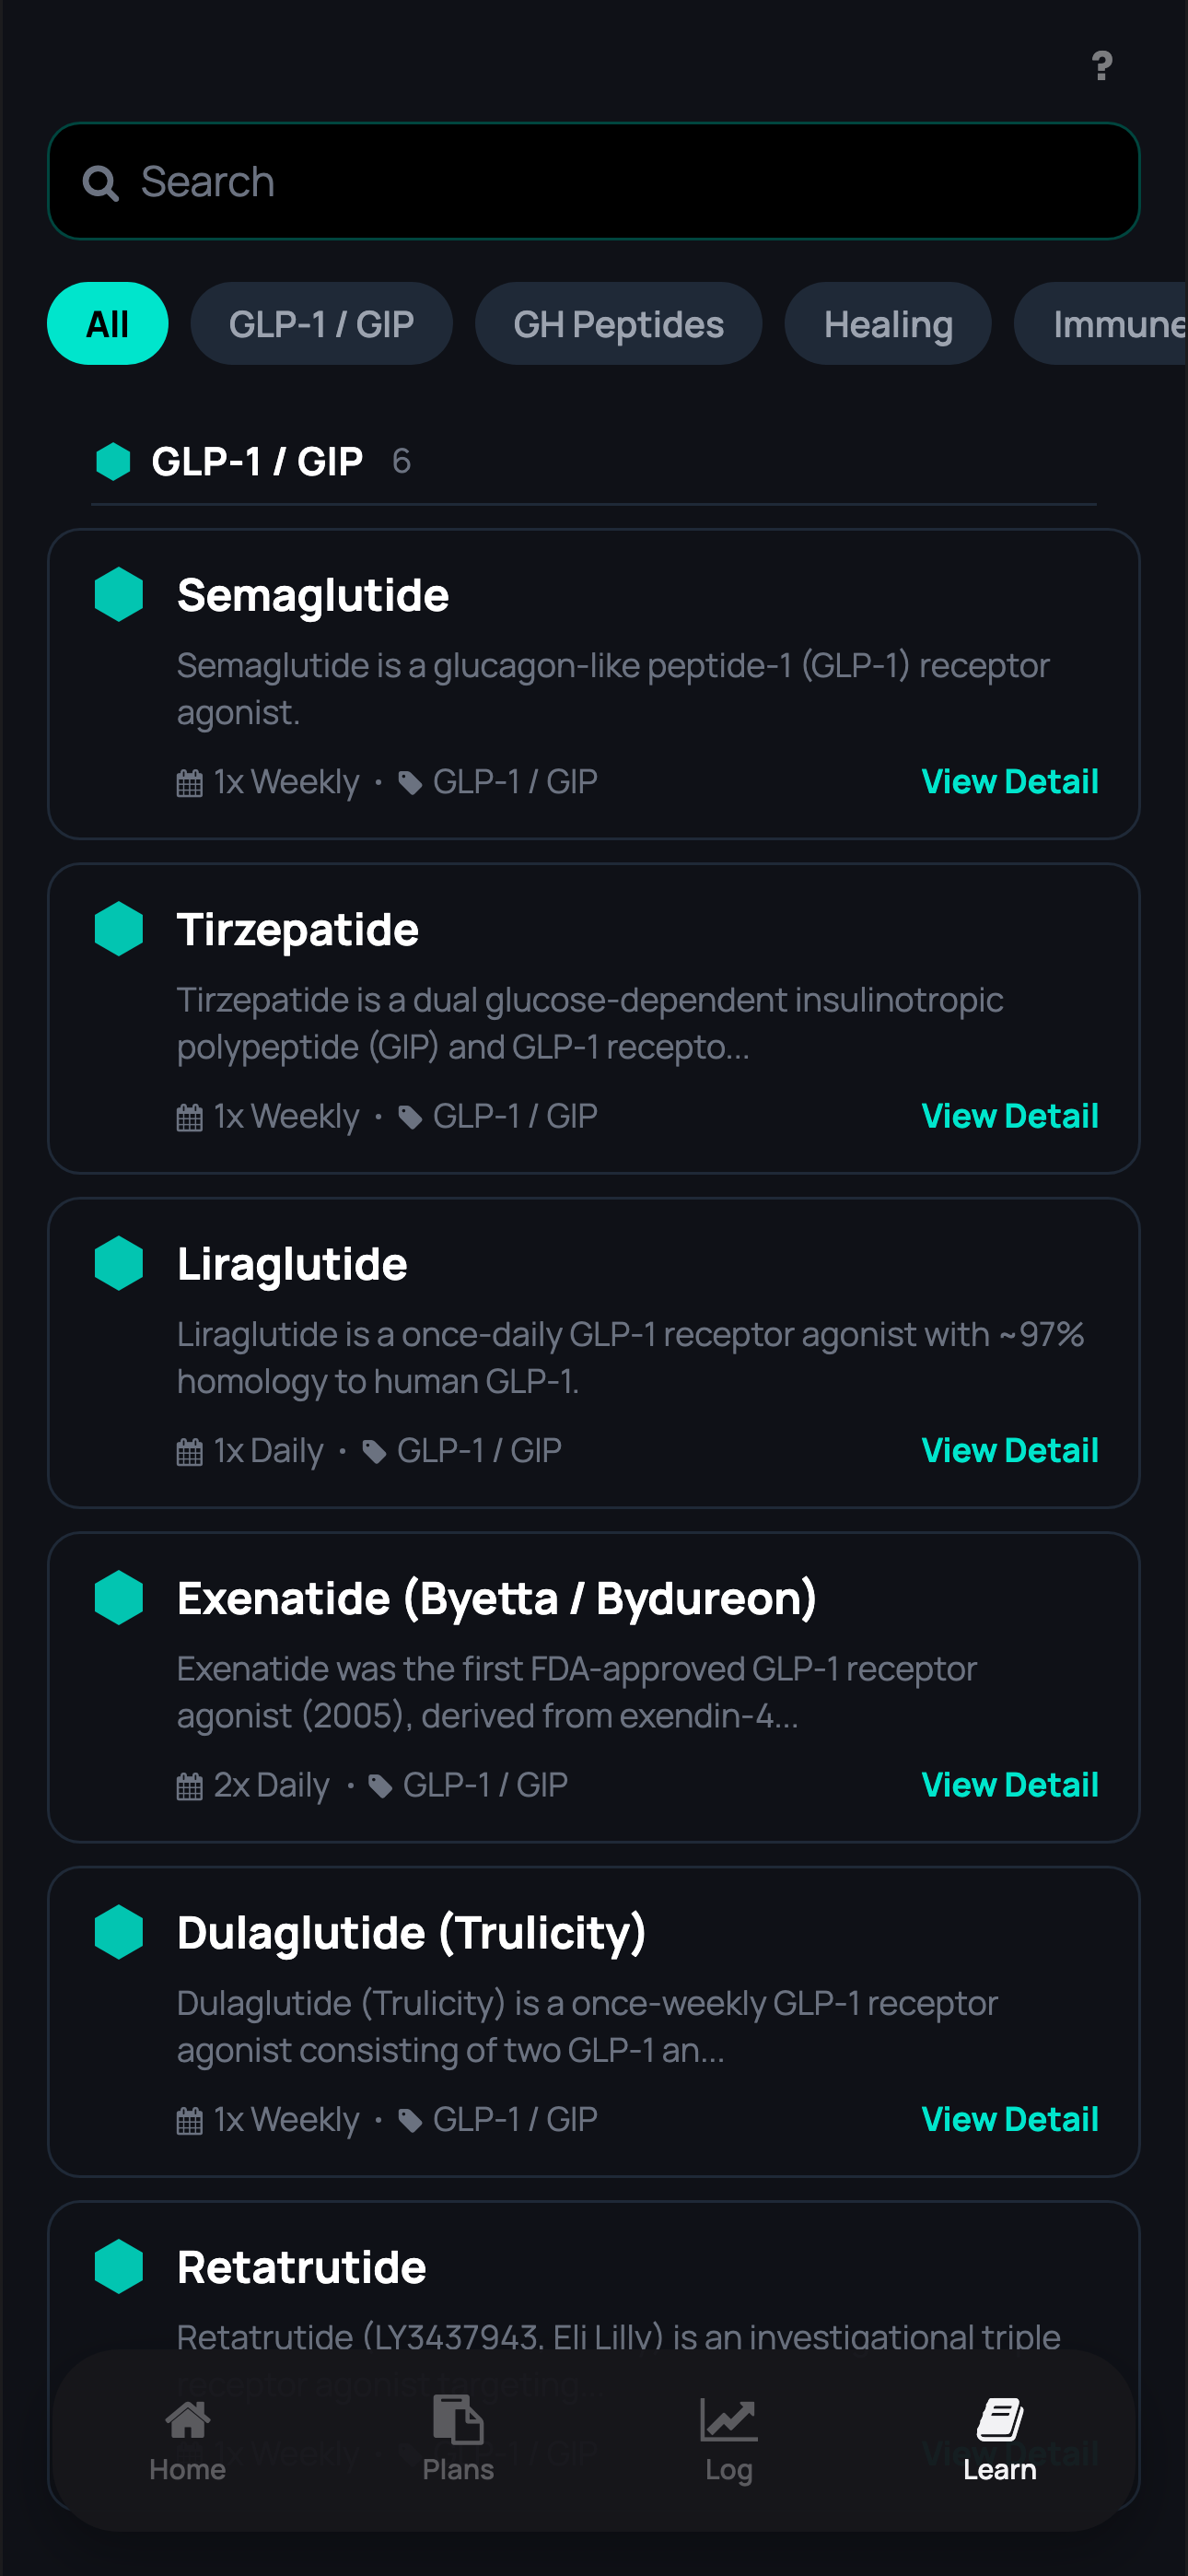This screenshot has height=2576, width=1188.
Task: Collapse the GLP-1 / GIP section header
Action: (256, 462)
